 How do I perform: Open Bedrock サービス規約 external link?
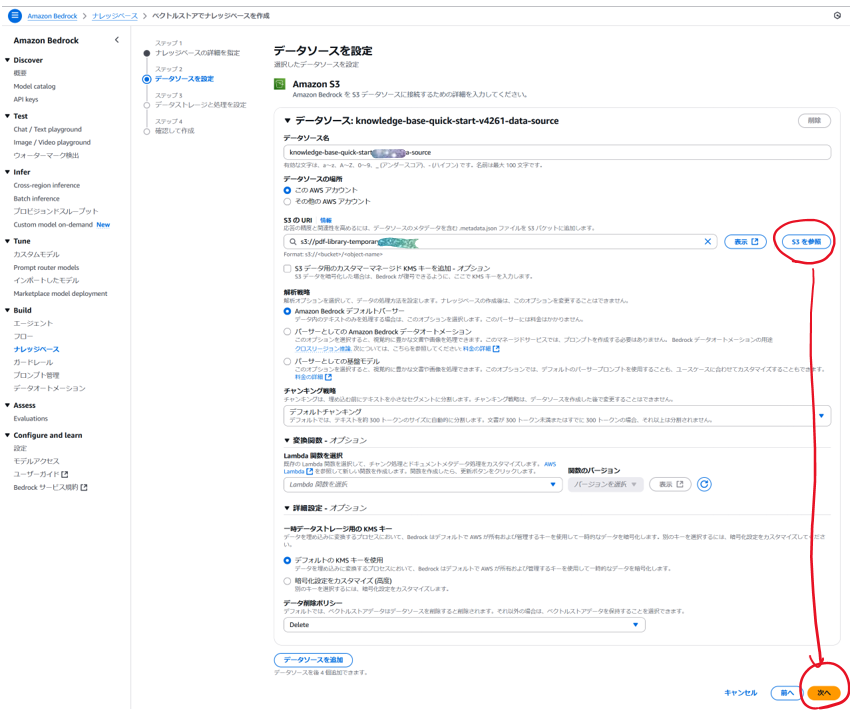coord(50,487)
